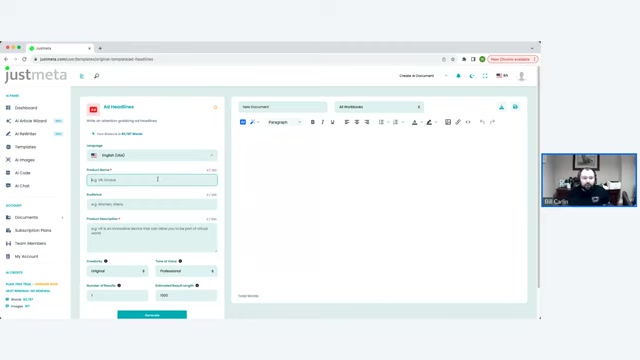Click the Generate button
Image resolution: width=640 pixels, height=360 pixels.
point(152,315)
